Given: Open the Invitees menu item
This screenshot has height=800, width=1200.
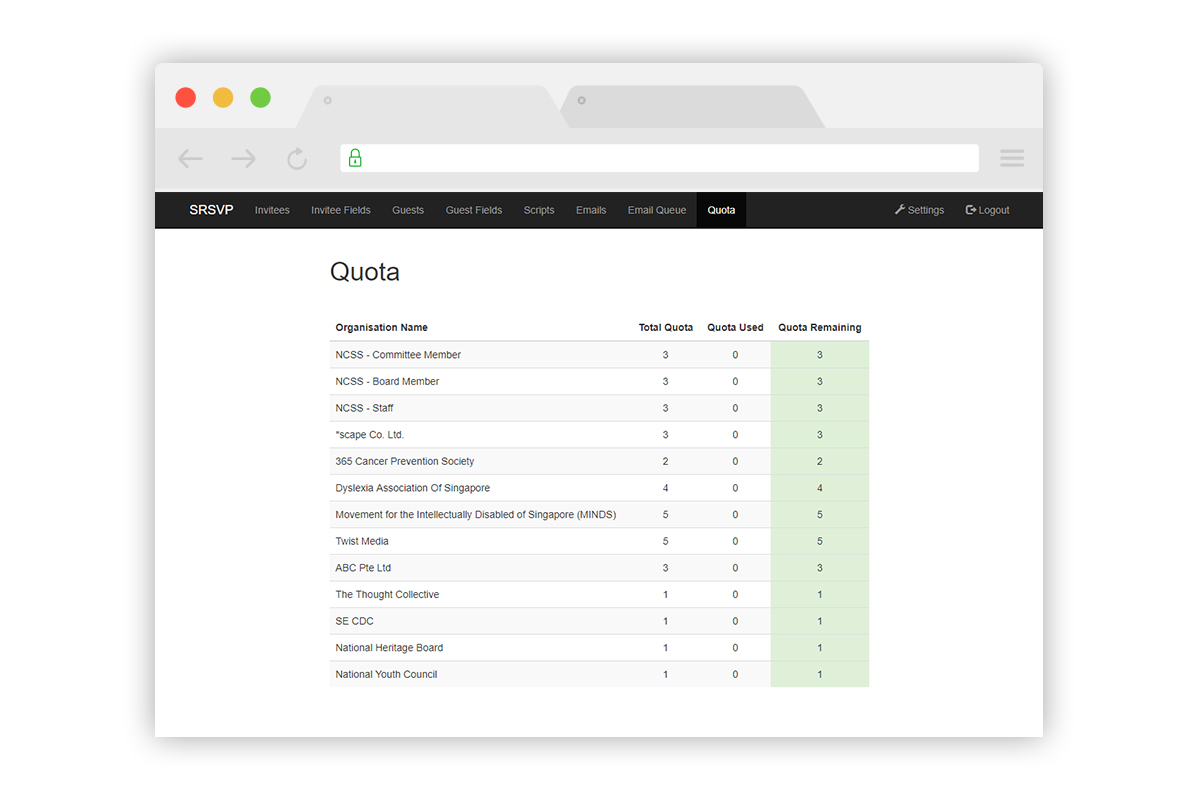Looking at the screenshot, I should [x=272, y=210].
